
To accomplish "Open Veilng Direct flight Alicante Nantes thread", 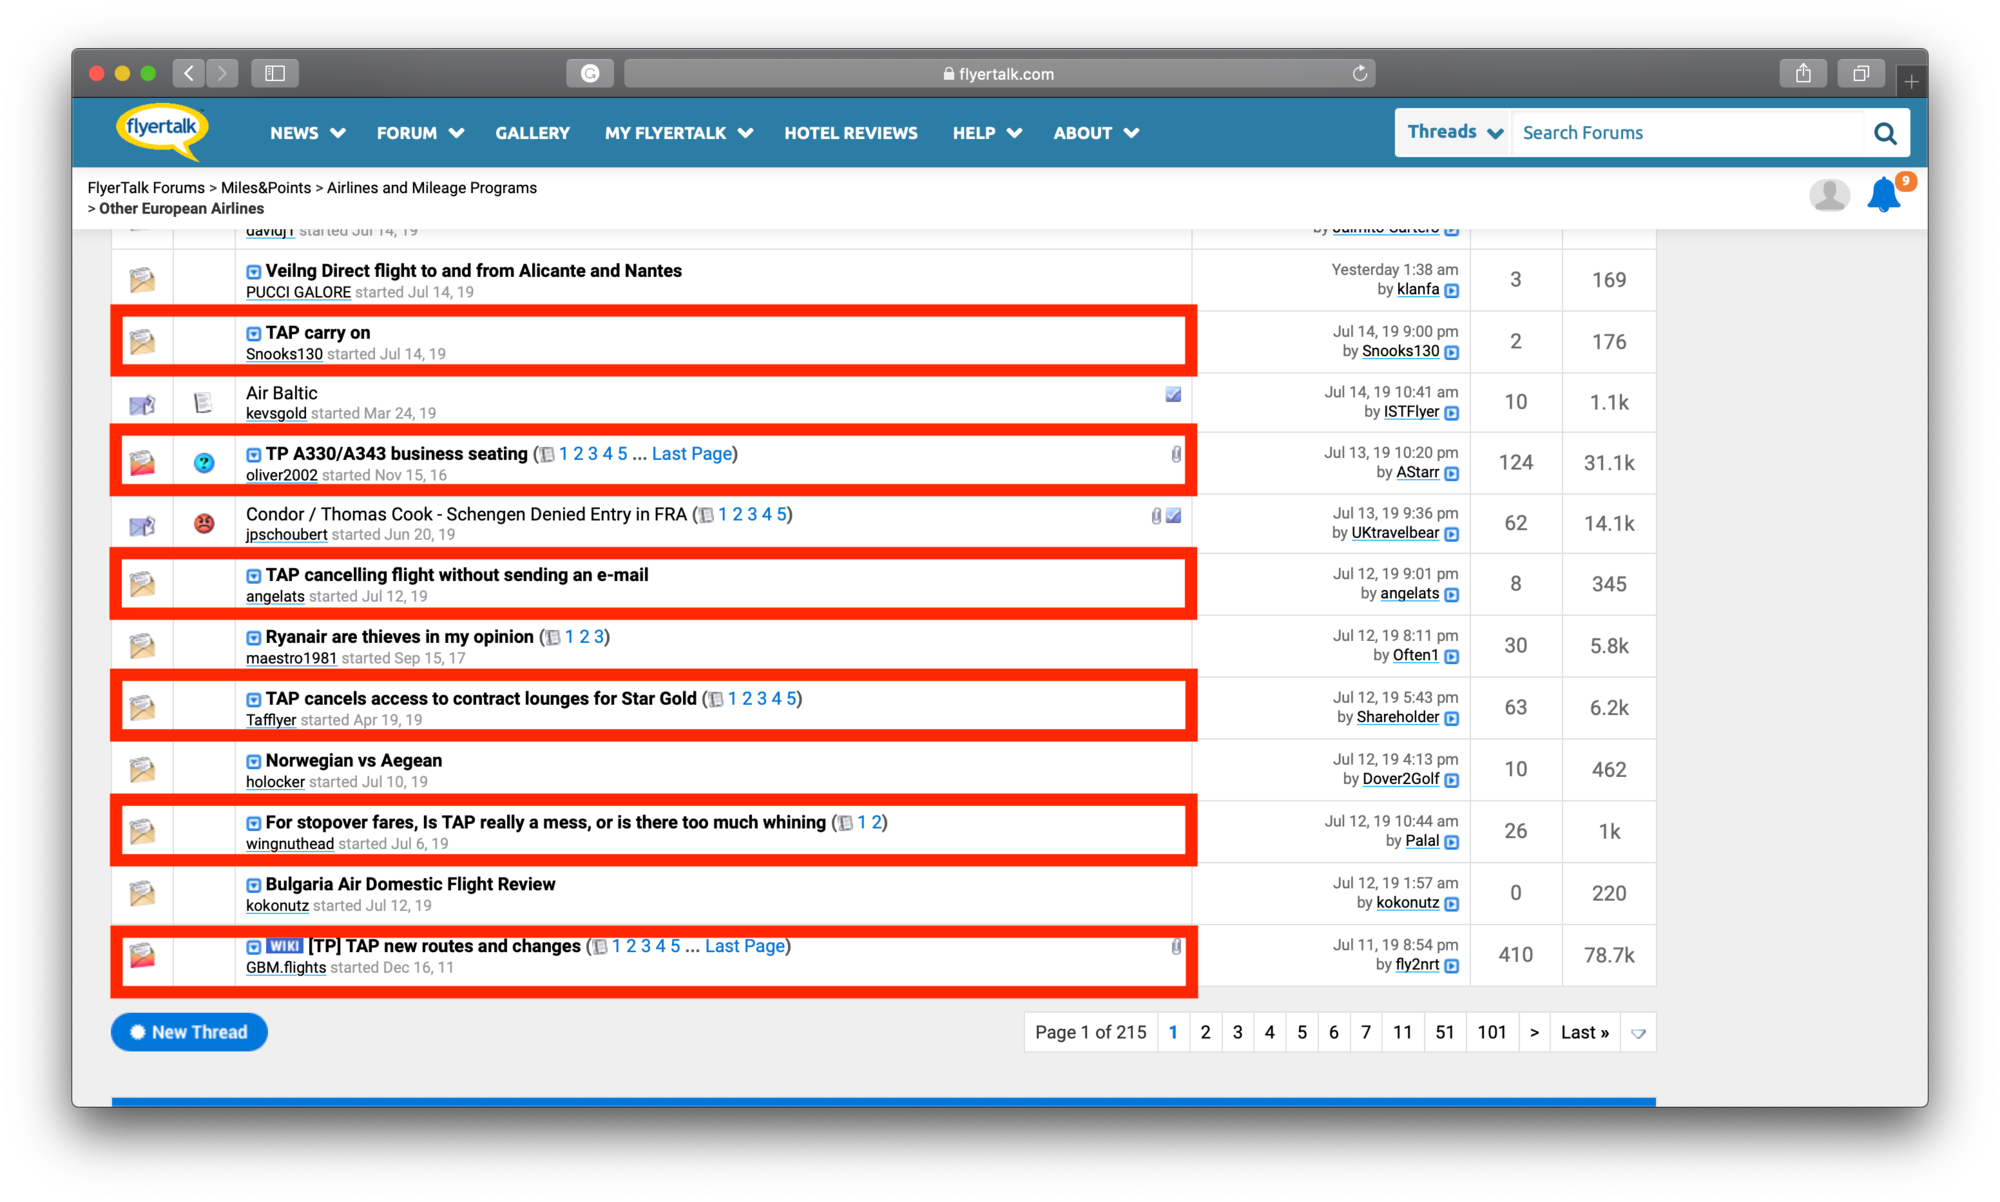I will click(473, 271).
